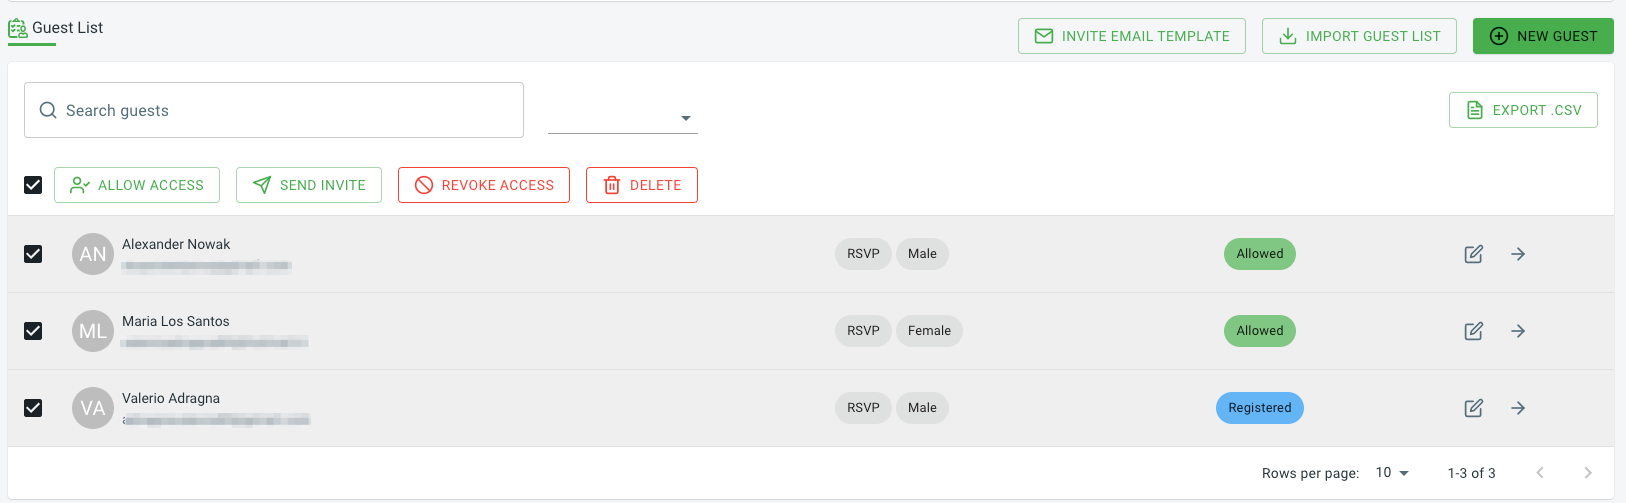Select the Guest List tab
1626x503 pixels.
(56, 28)
